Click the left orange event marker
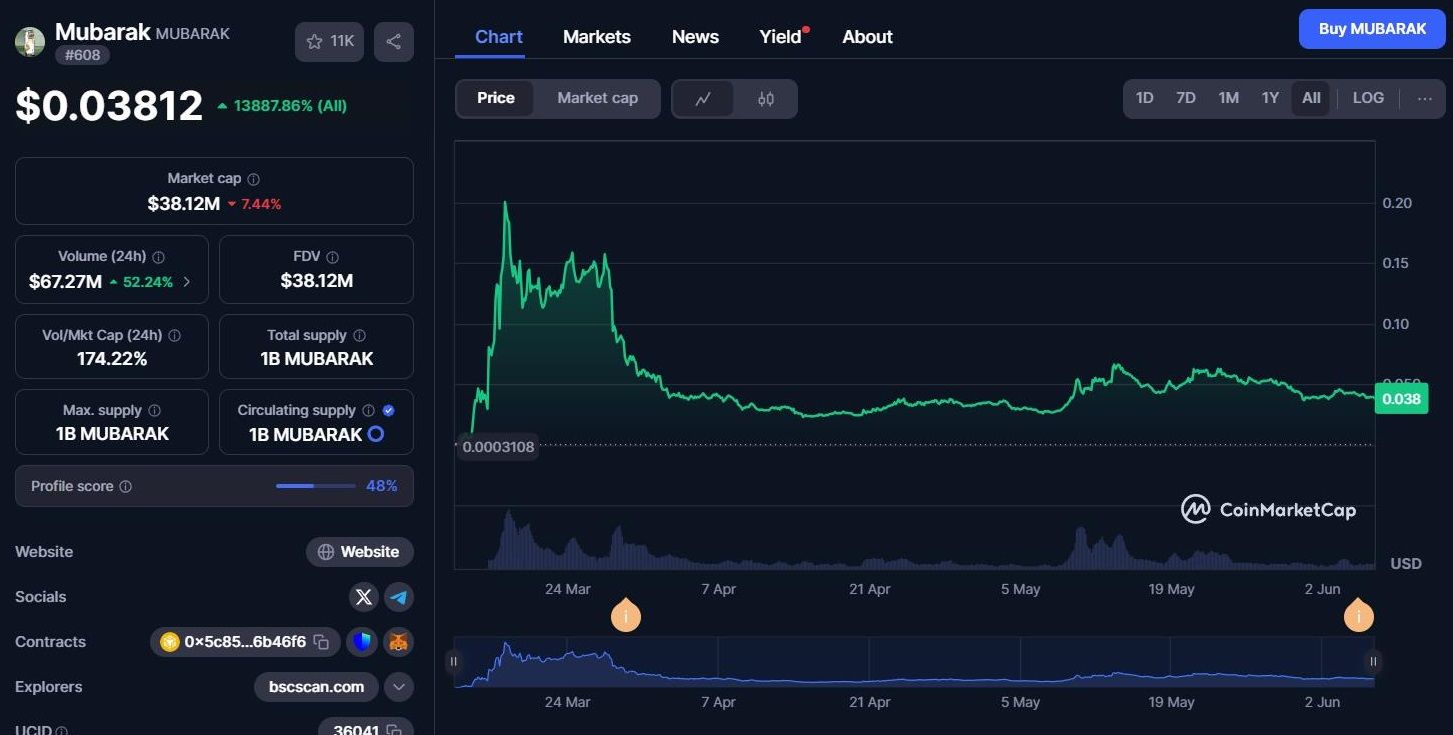1453x735 pixels. tap(626, 615)
